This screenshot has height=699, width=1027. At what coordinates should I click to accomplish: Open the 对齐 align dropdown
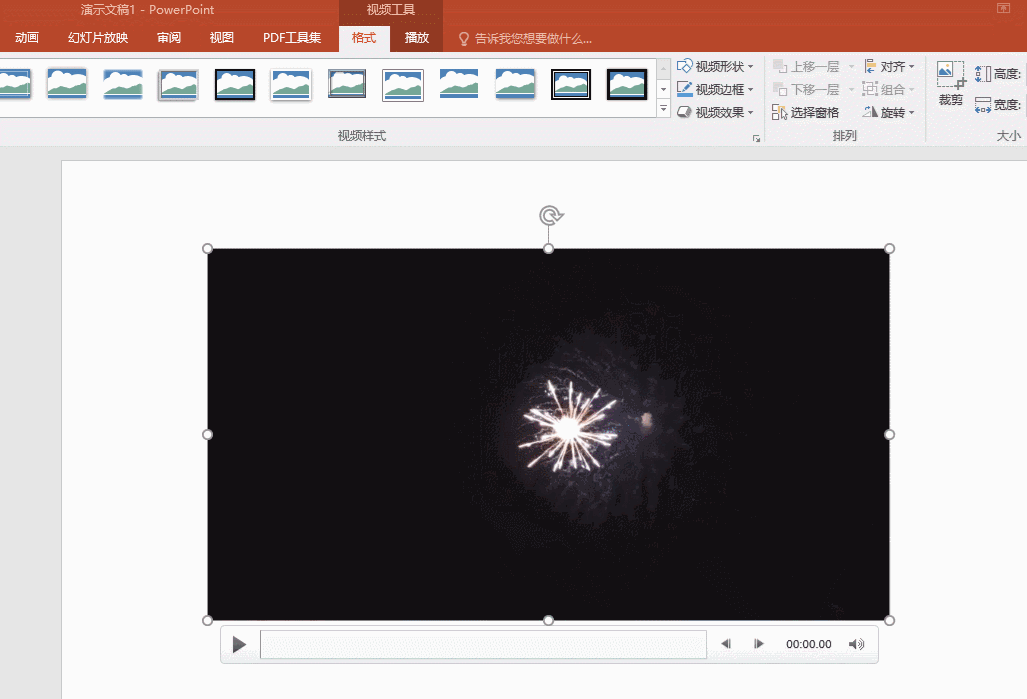[x=889, y=66]
